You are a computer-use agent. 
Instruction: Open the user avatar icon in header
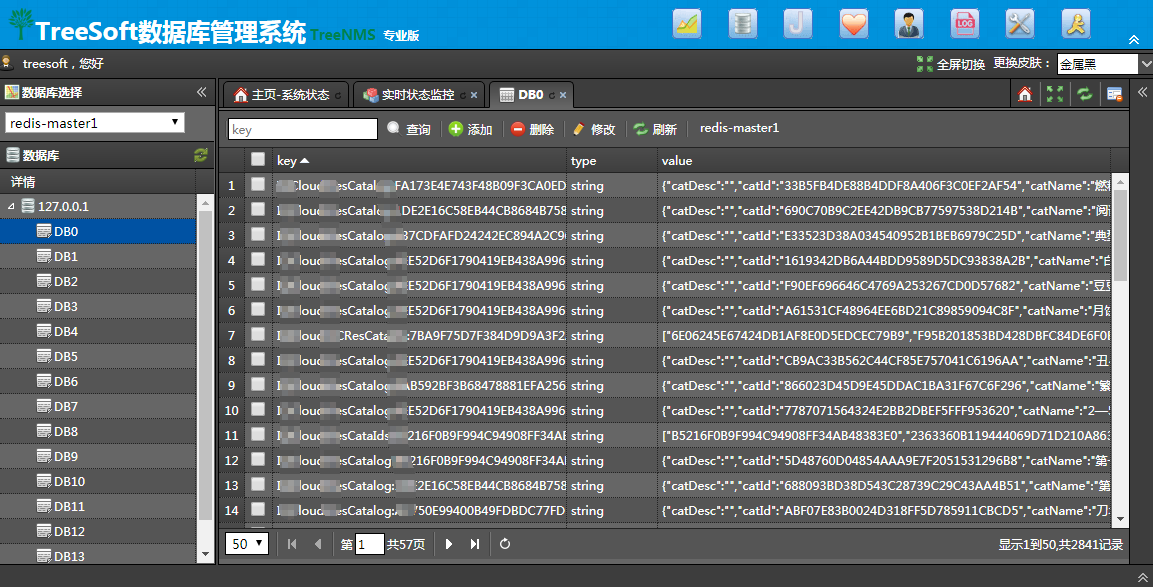[x=909, y=24]
